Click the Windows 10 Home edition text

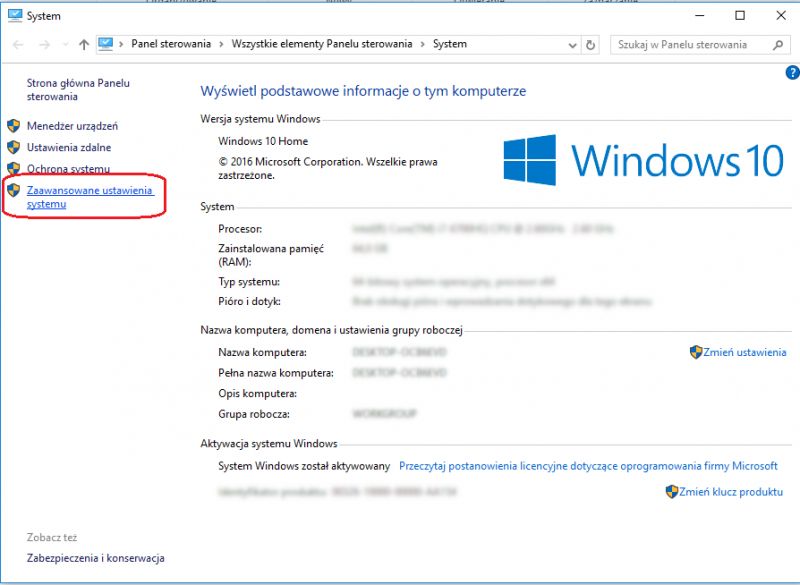tap(263, 141)
